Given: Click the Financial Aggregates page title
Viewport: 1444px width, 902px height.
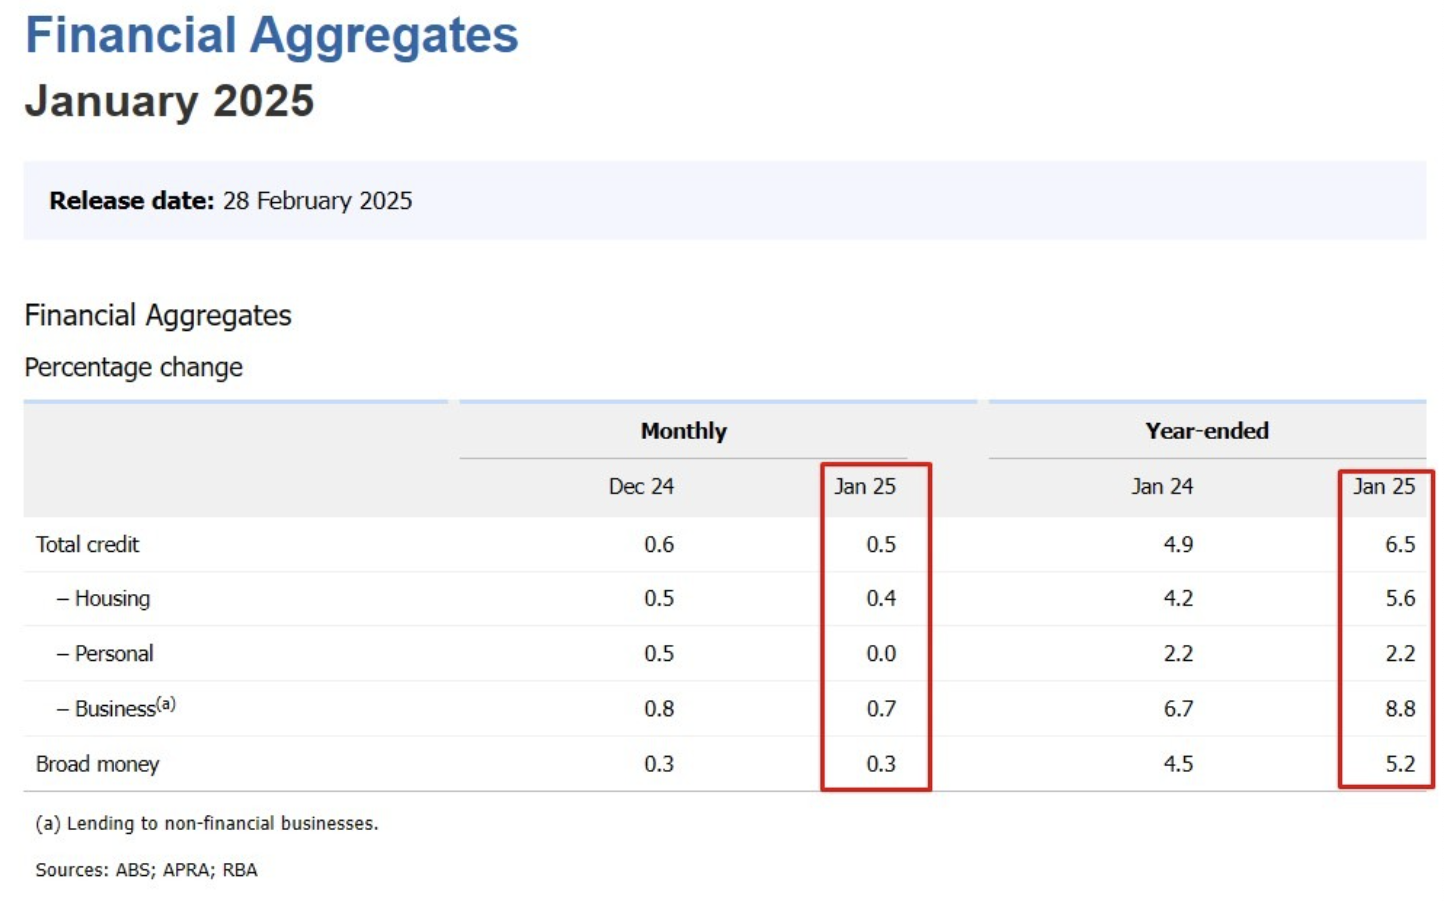Looking at the screenshot, I should [271, 36].
